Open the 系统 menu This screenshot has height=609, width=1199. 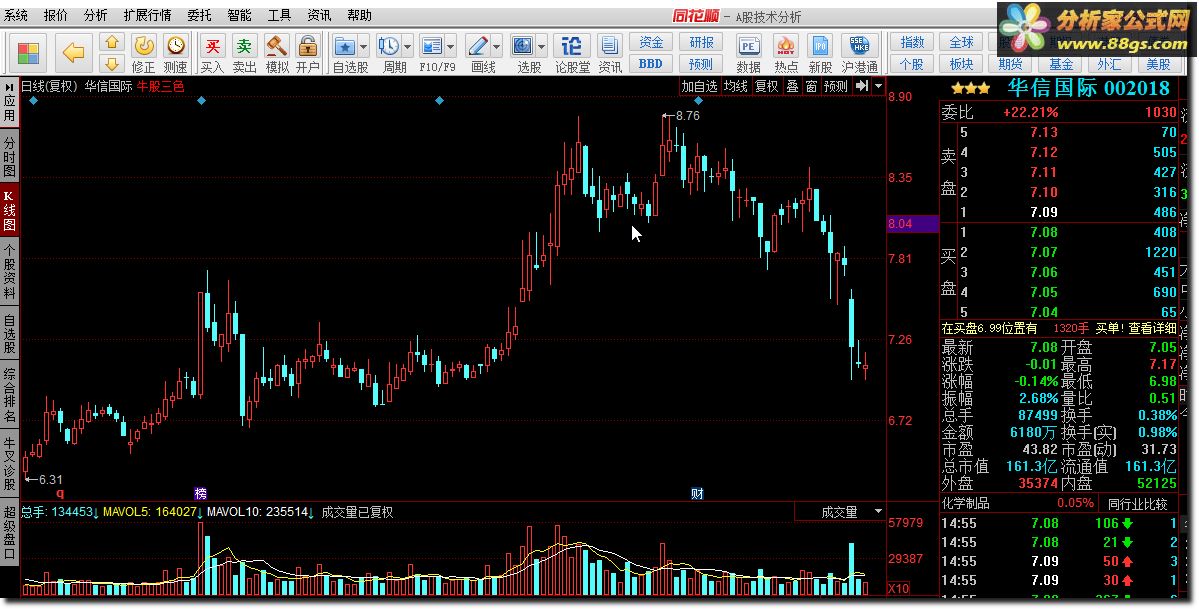pyautogui.click(x=16, y=15)
